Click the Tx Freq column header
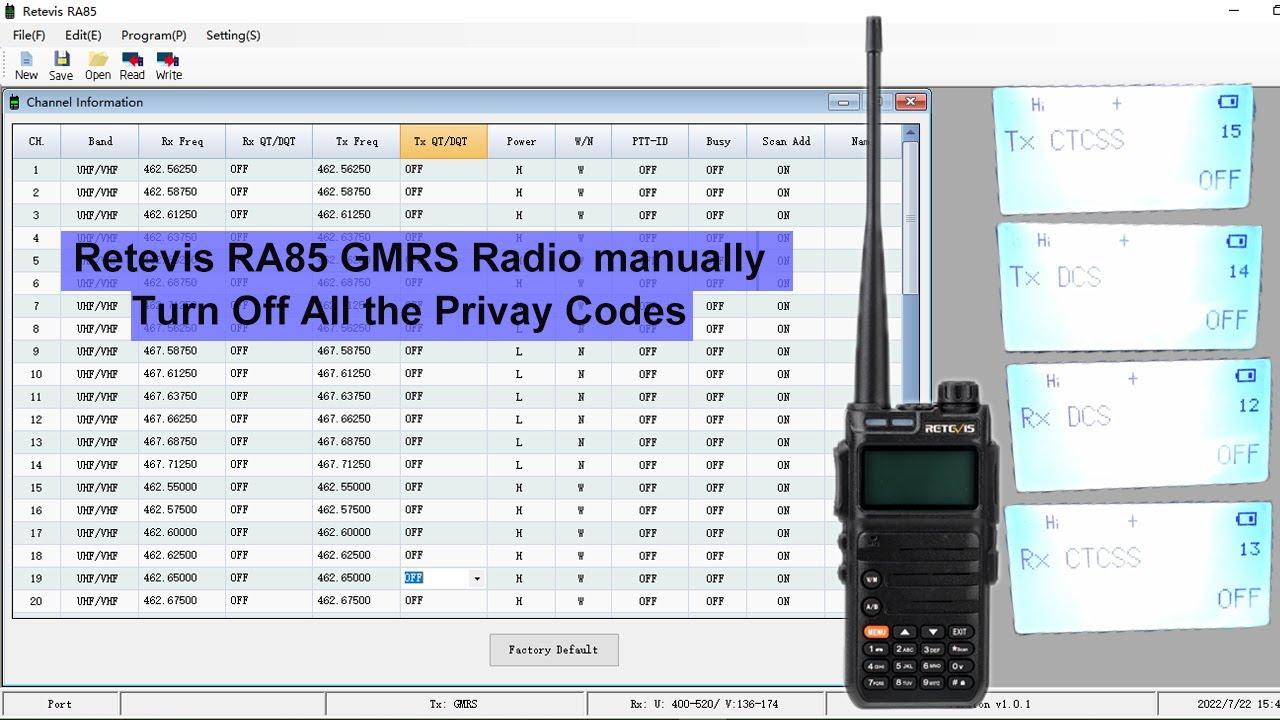1280x720 pixels. coord(356,141)
